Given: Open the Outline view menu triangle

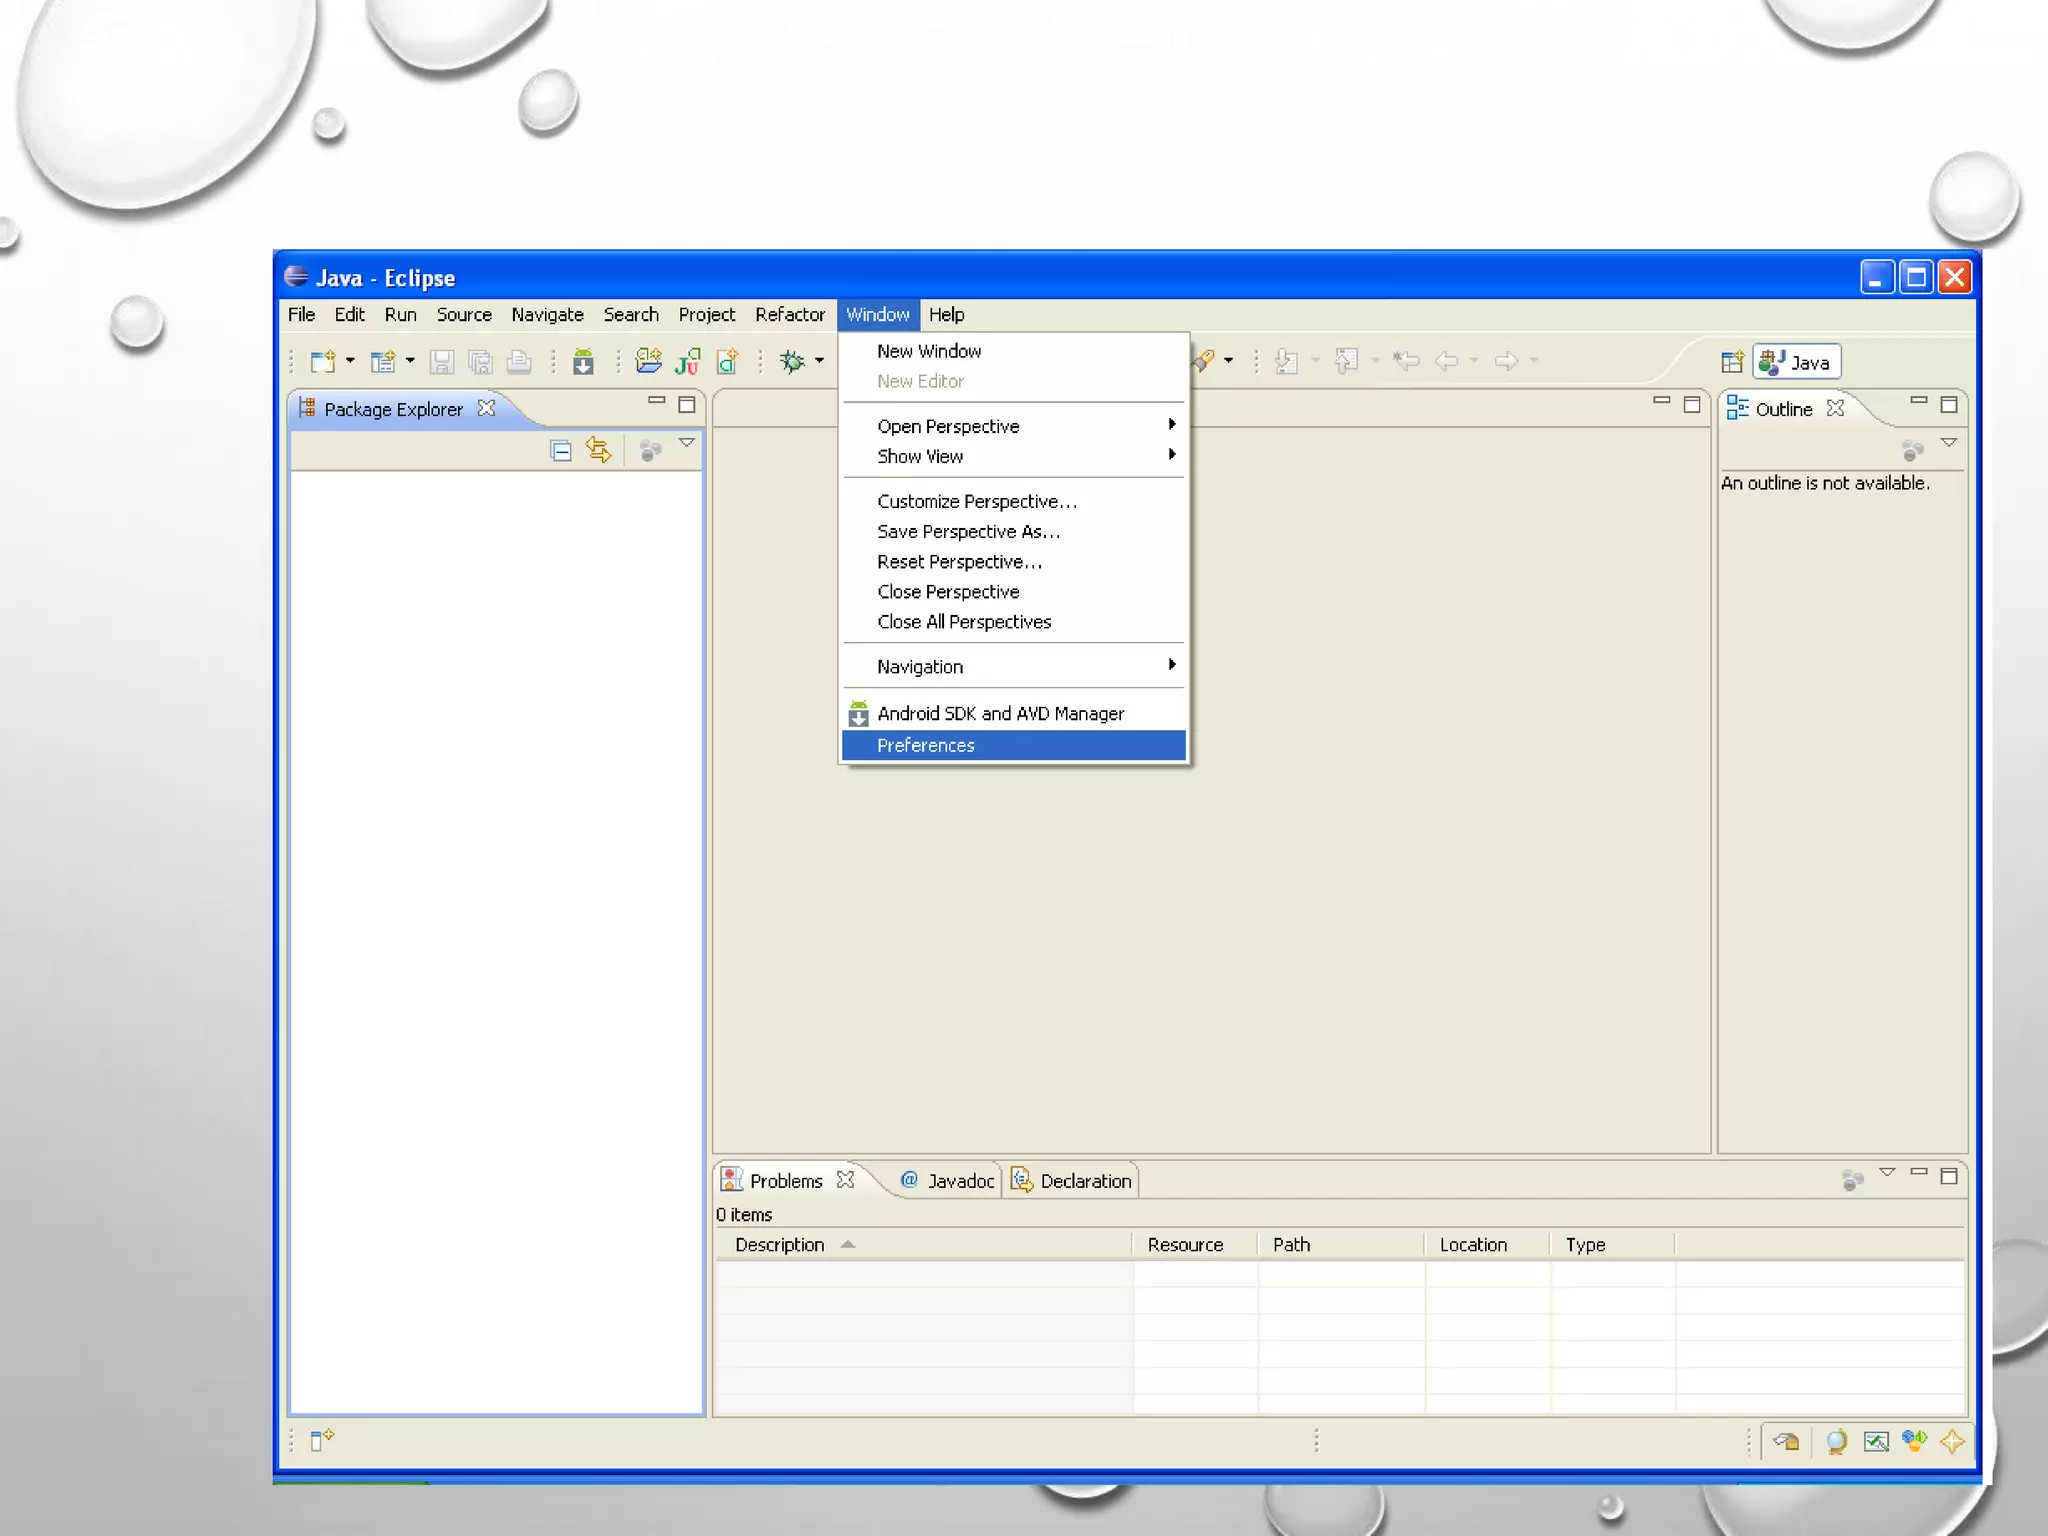Looking at the screenshot, I should [1949, 442].
